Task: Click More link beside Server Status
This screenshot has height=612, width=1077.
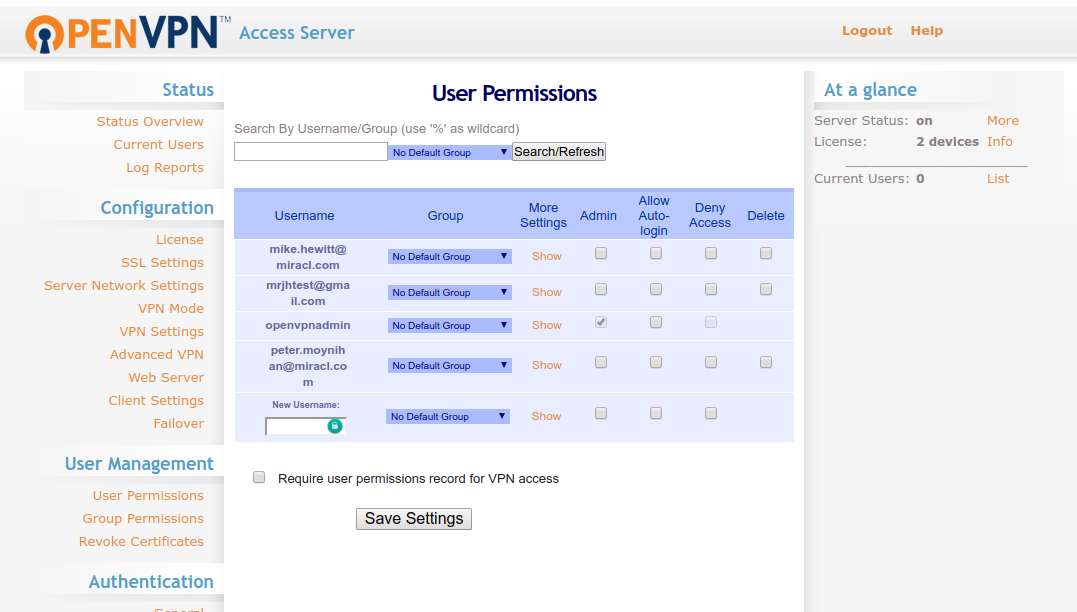Action: 1003,121
